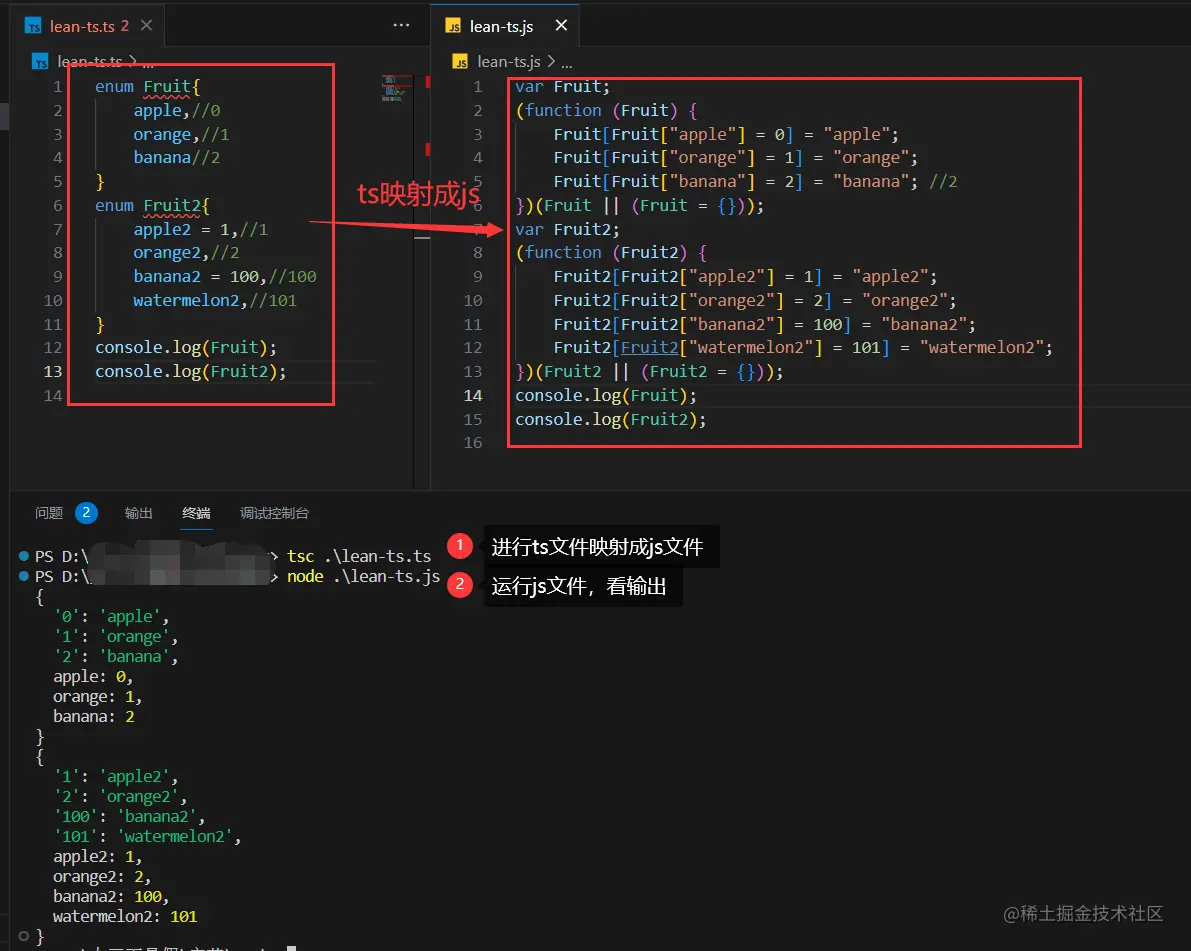Open the 输出 output panel tab
This screenshot has height=951, width=1191.
pyautogui.click(x=138, y=513)
